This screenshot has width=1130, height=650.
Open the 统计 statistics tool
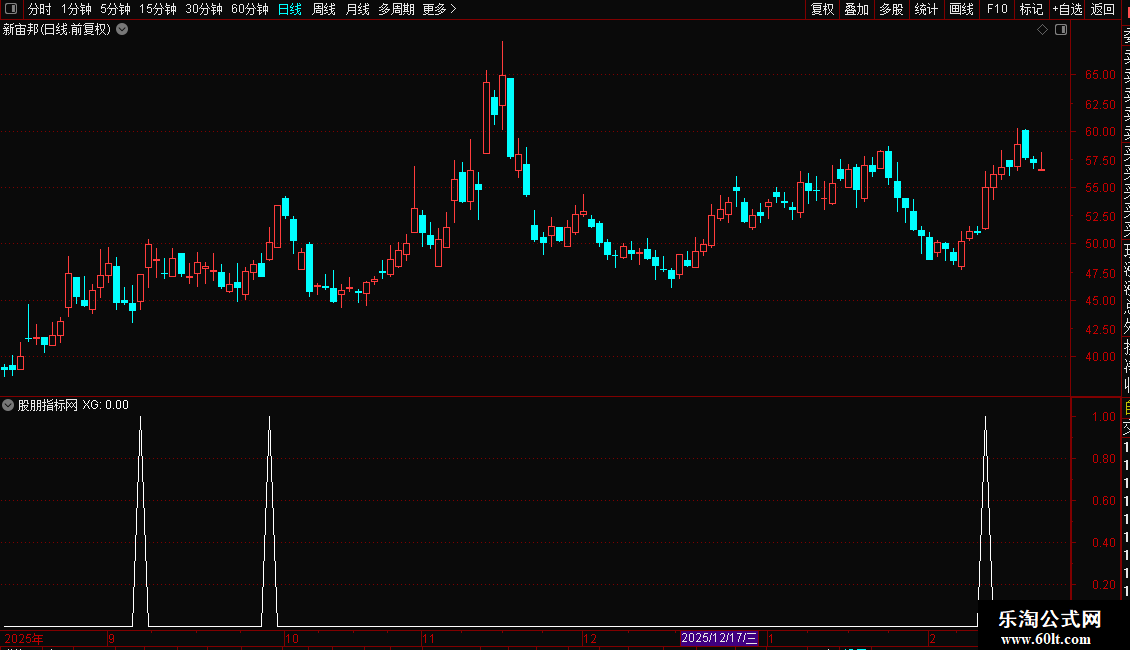pos(926,9)
